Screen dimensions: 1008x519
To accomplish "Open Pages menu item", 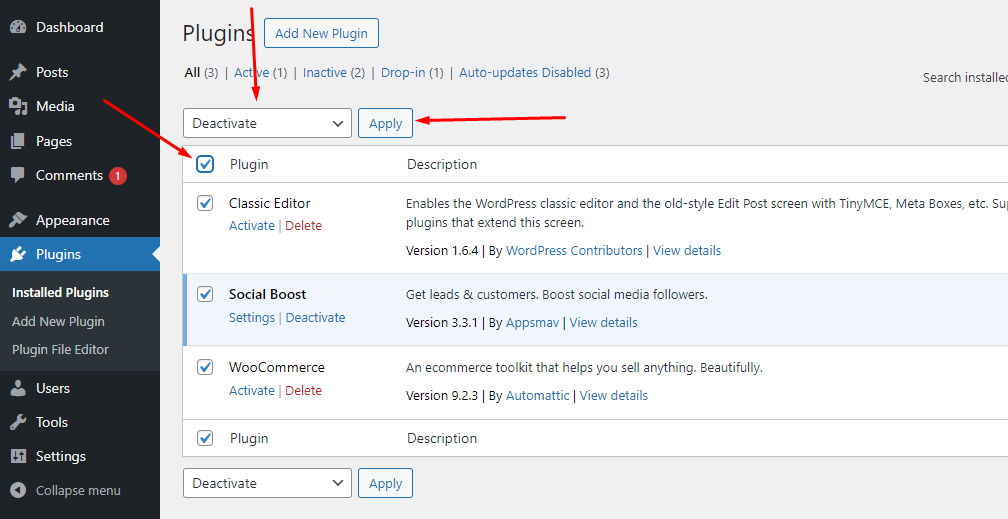I will (x=54, y=141).
